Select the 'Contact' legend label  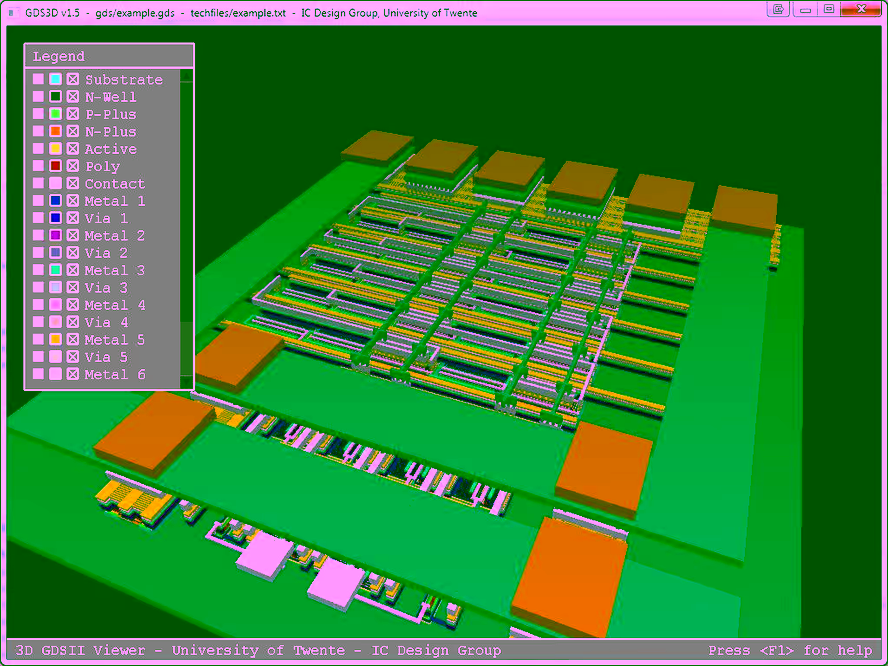pos(115,183)
